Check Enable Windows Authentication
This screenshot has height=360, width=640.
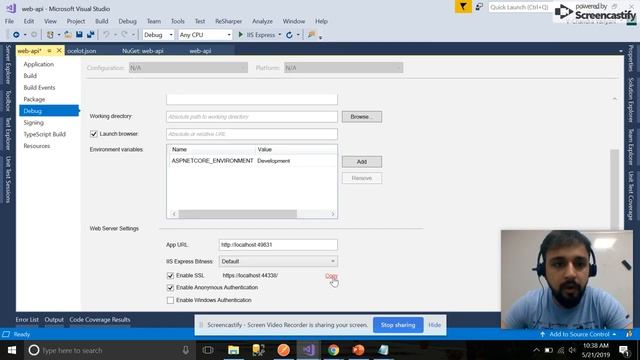pyautogui.click(x=170, y=300)
